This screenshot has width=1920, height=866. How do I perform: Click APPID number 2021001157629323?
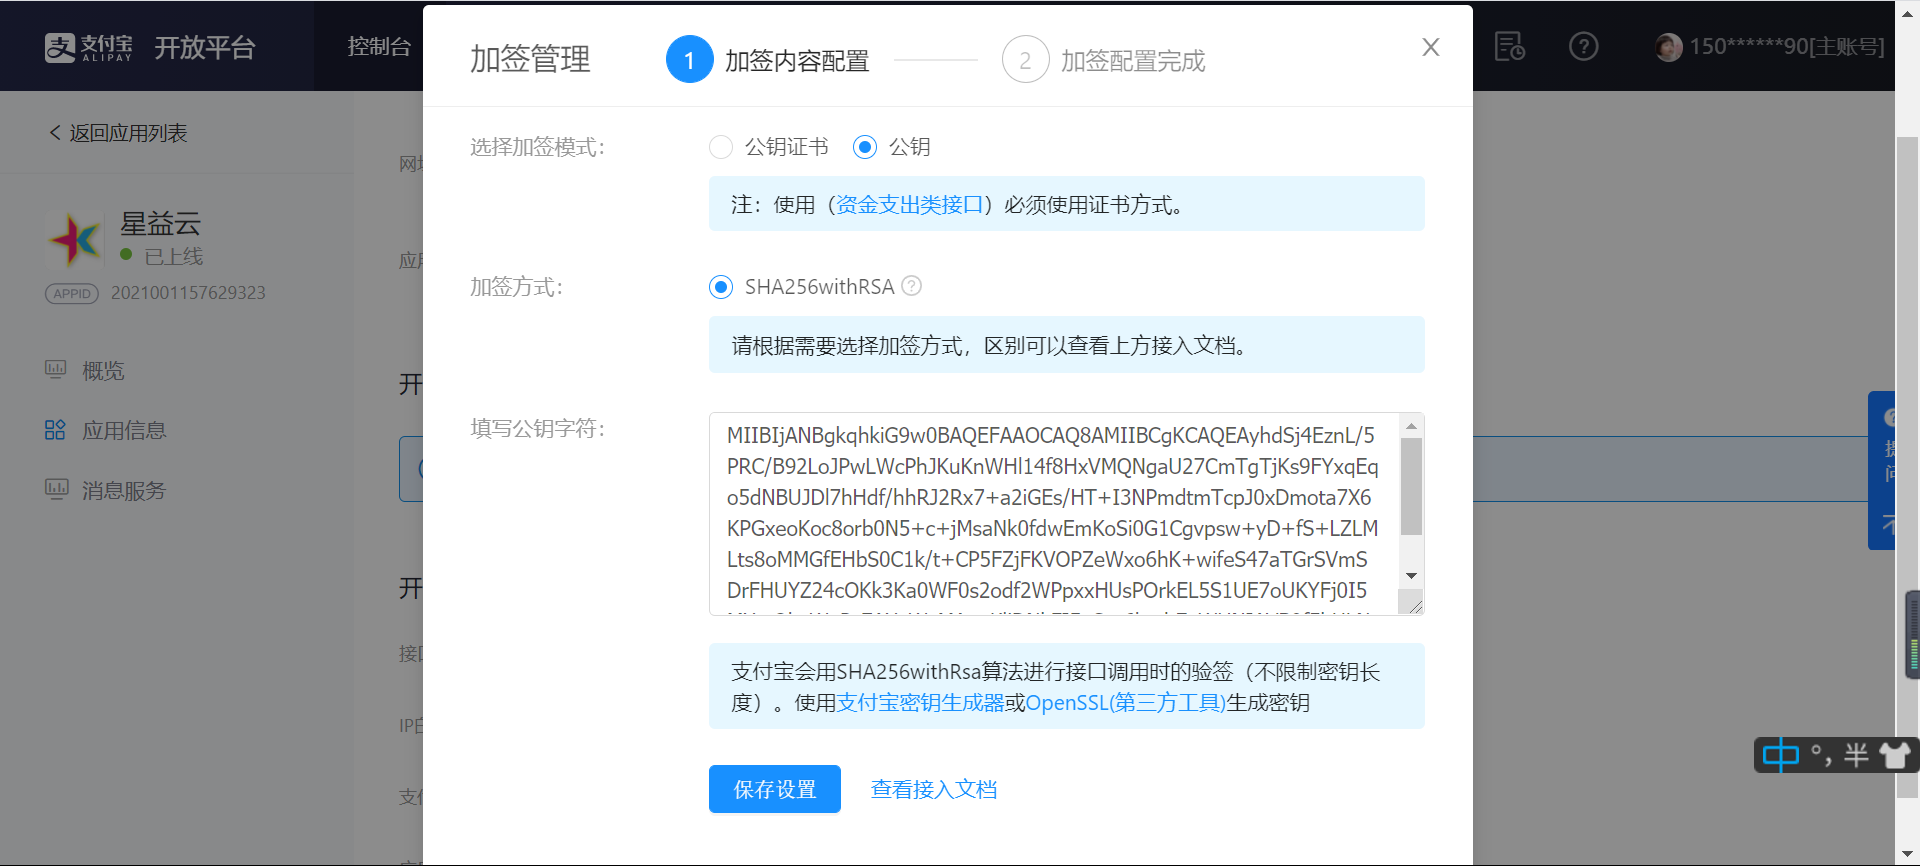188,293
